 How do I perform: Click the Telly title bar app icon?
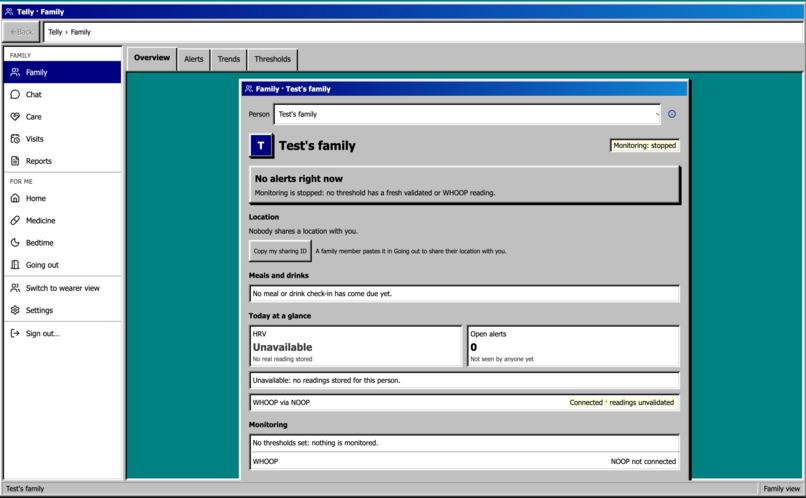pyautogui.click(x=9, y=11)
